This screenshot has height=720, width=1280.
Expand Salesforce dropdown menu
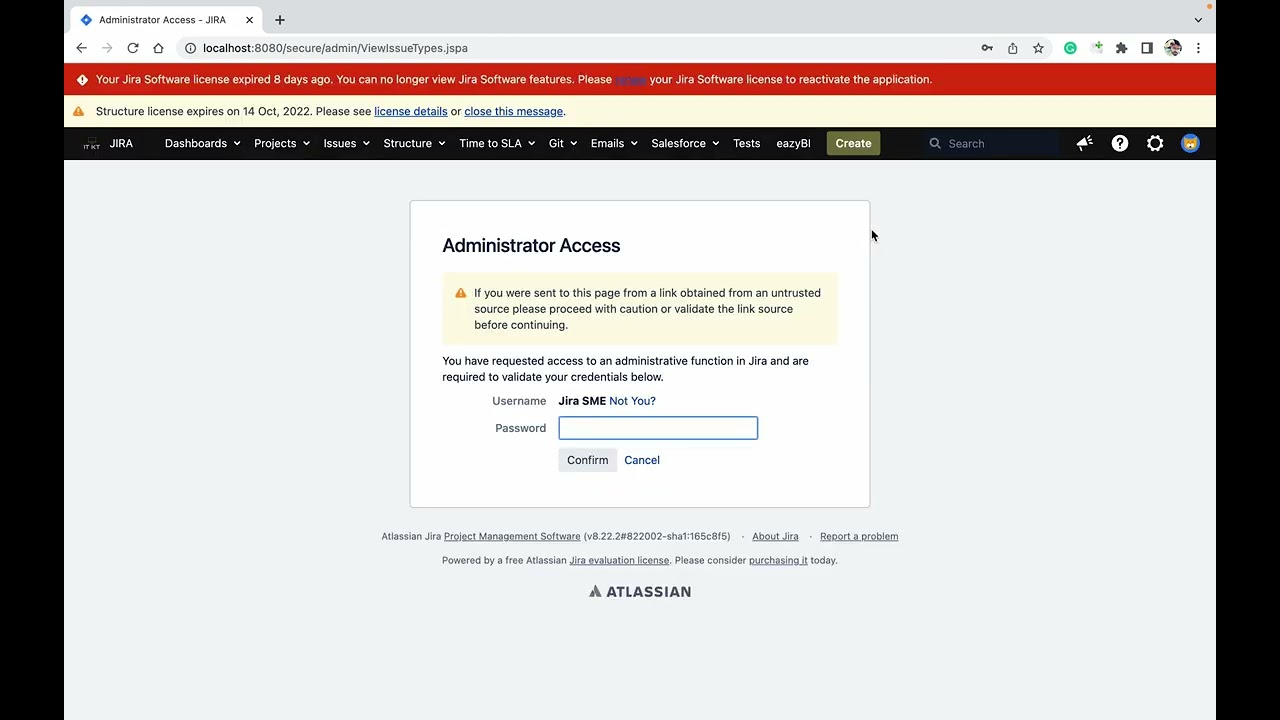pos(685,144)
